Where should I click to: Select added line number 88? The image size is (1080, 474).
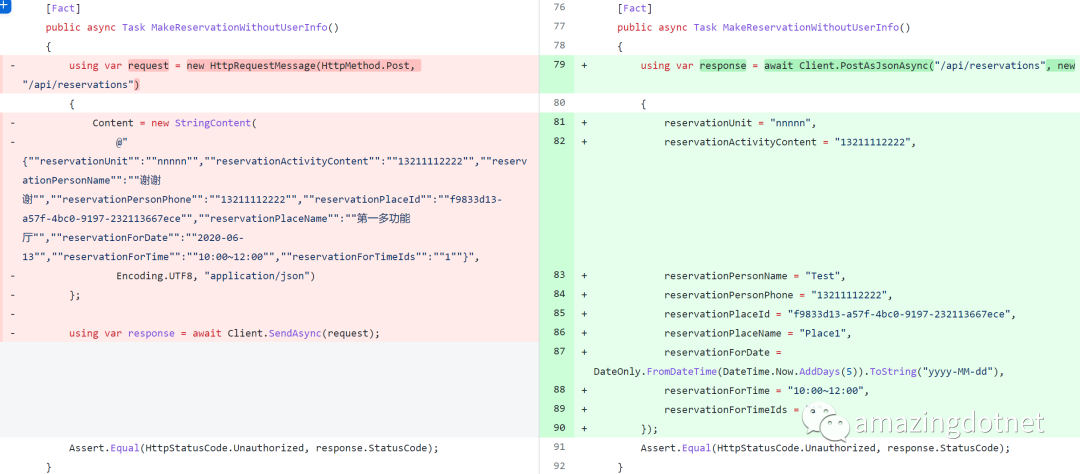(x=559, y=390)
